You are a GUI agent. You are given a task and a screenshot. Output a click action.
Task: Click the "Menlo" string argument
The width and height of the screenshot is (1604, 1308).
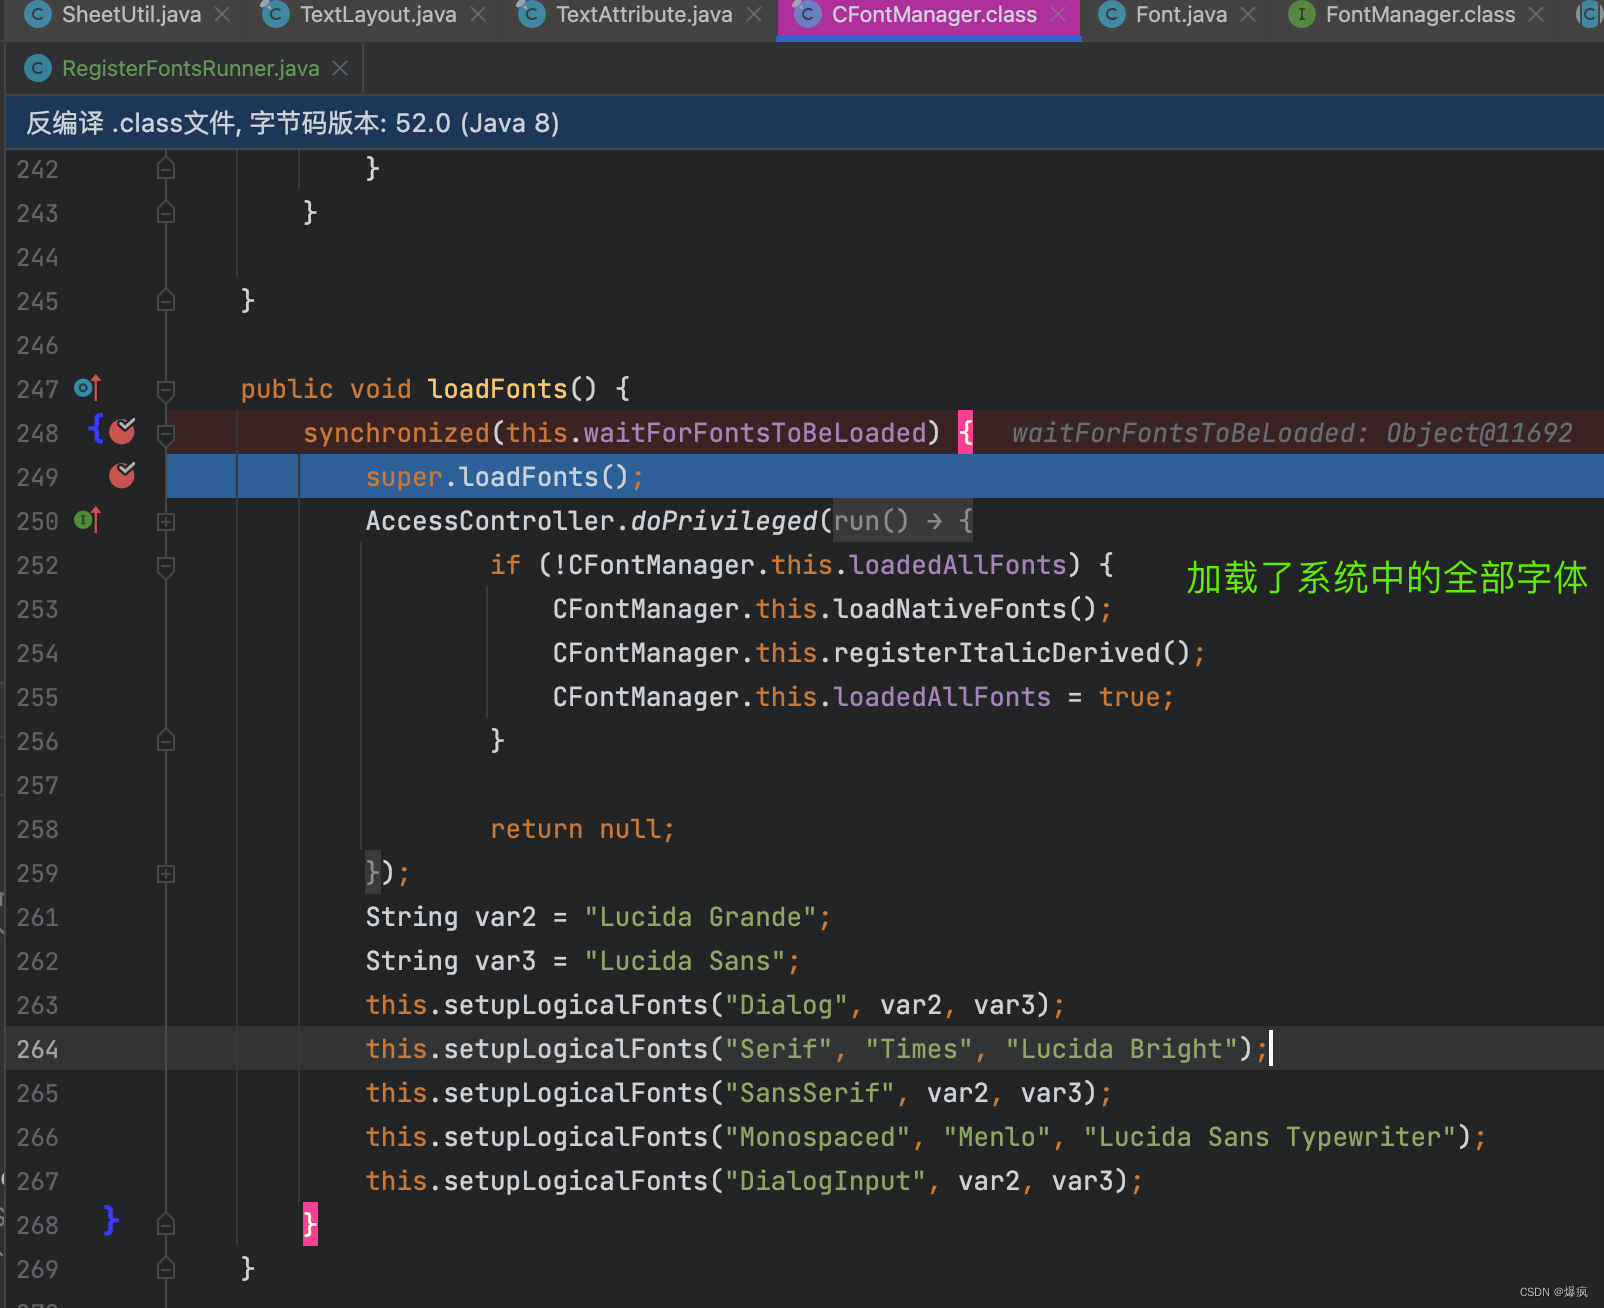click(996, 1137)
